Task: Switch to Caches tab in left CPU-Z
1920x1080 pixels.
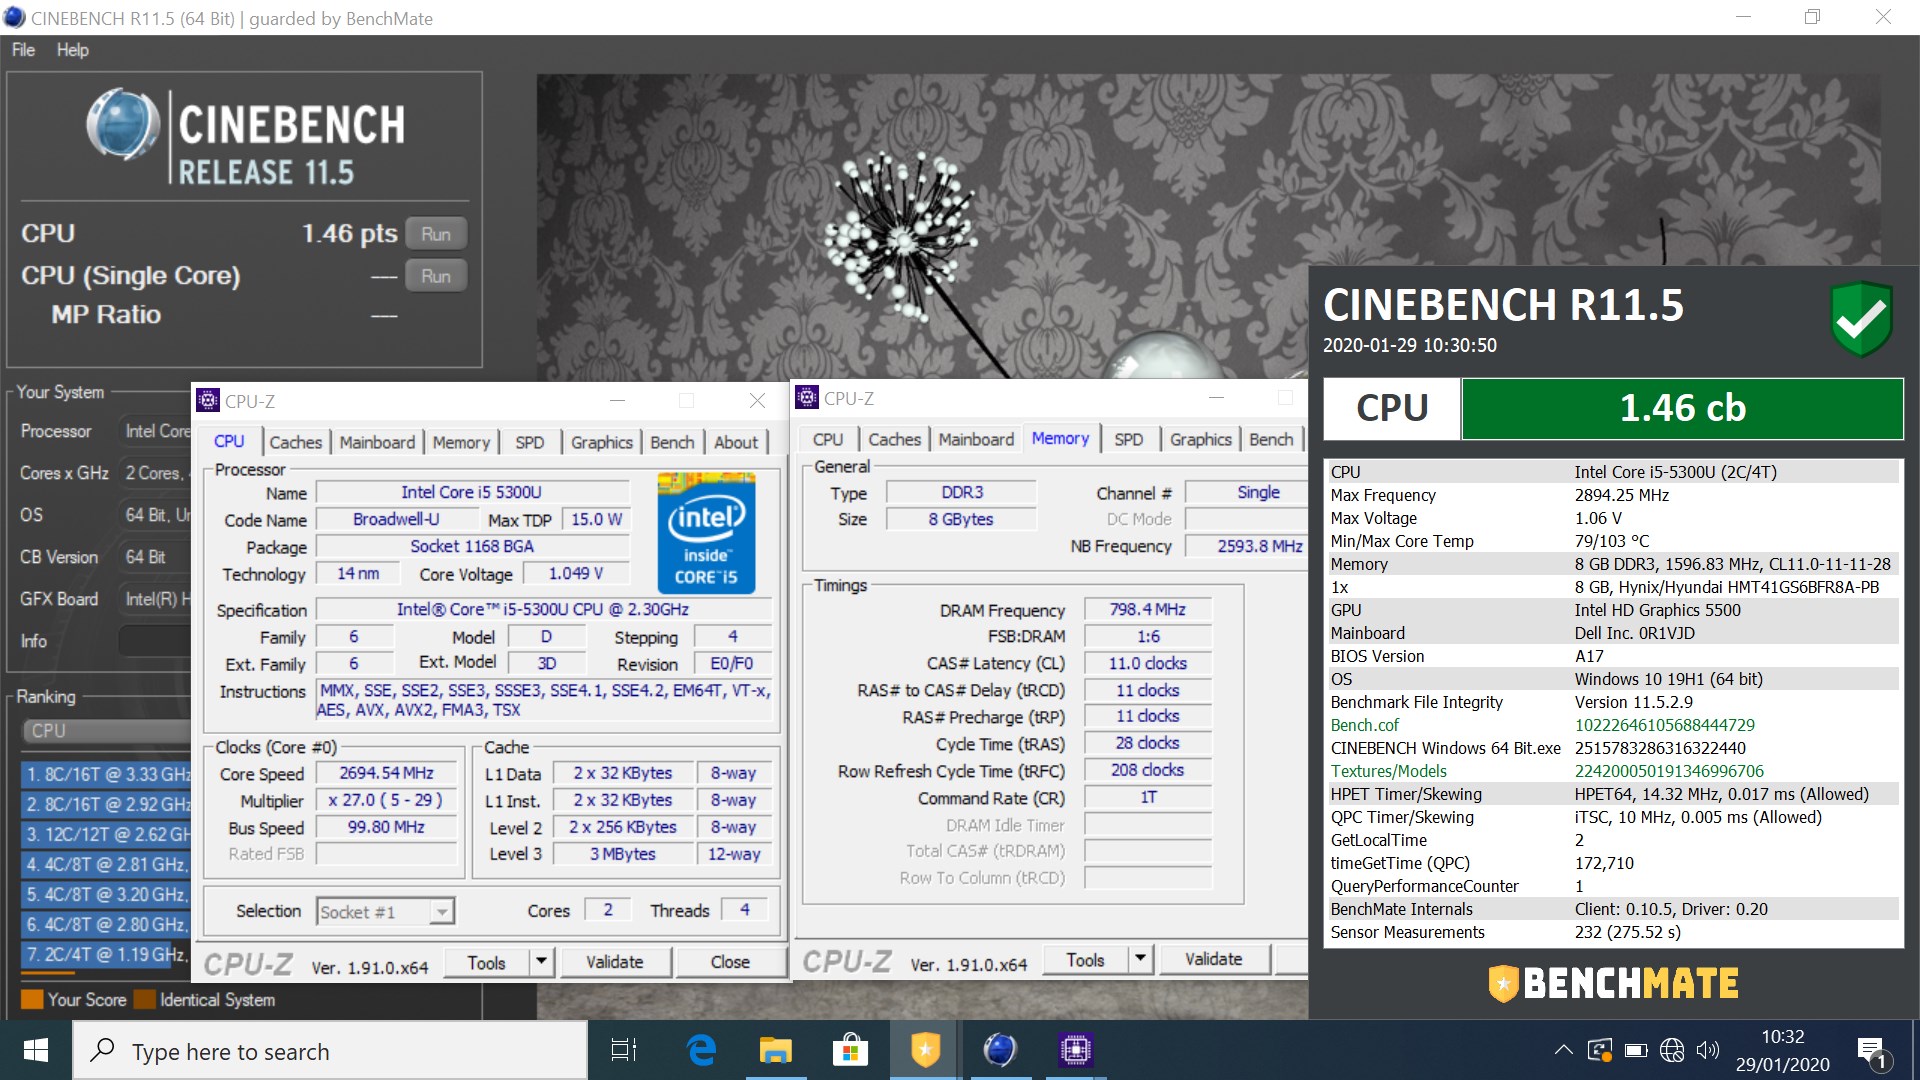Action: pyautogui.click(x=296, y=442)
